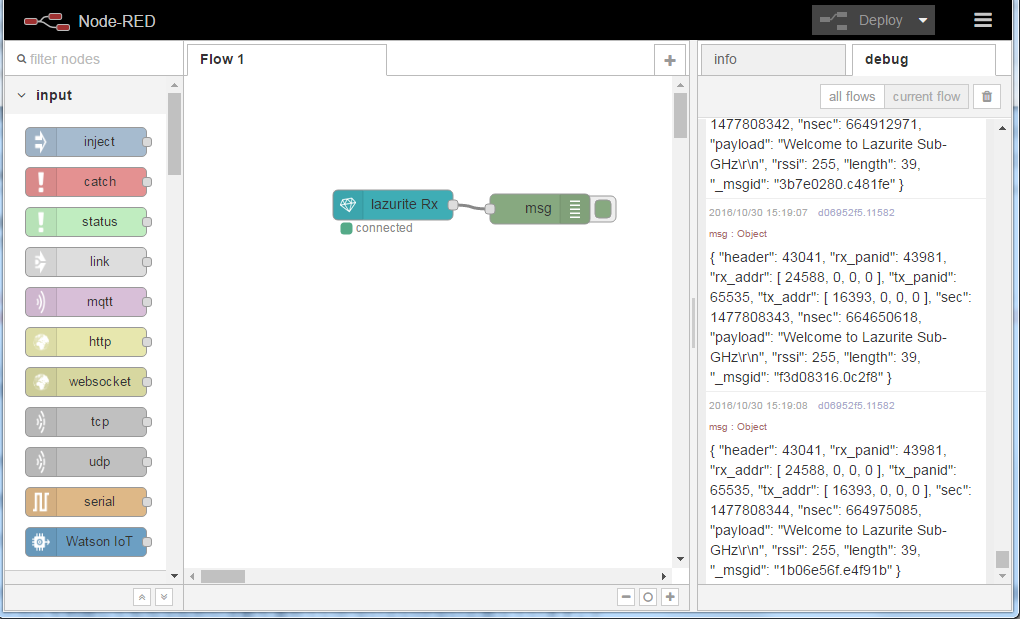This screenshot has height=619, width=1021.
Task: Select the status node in palette
Action: [87, 222]
